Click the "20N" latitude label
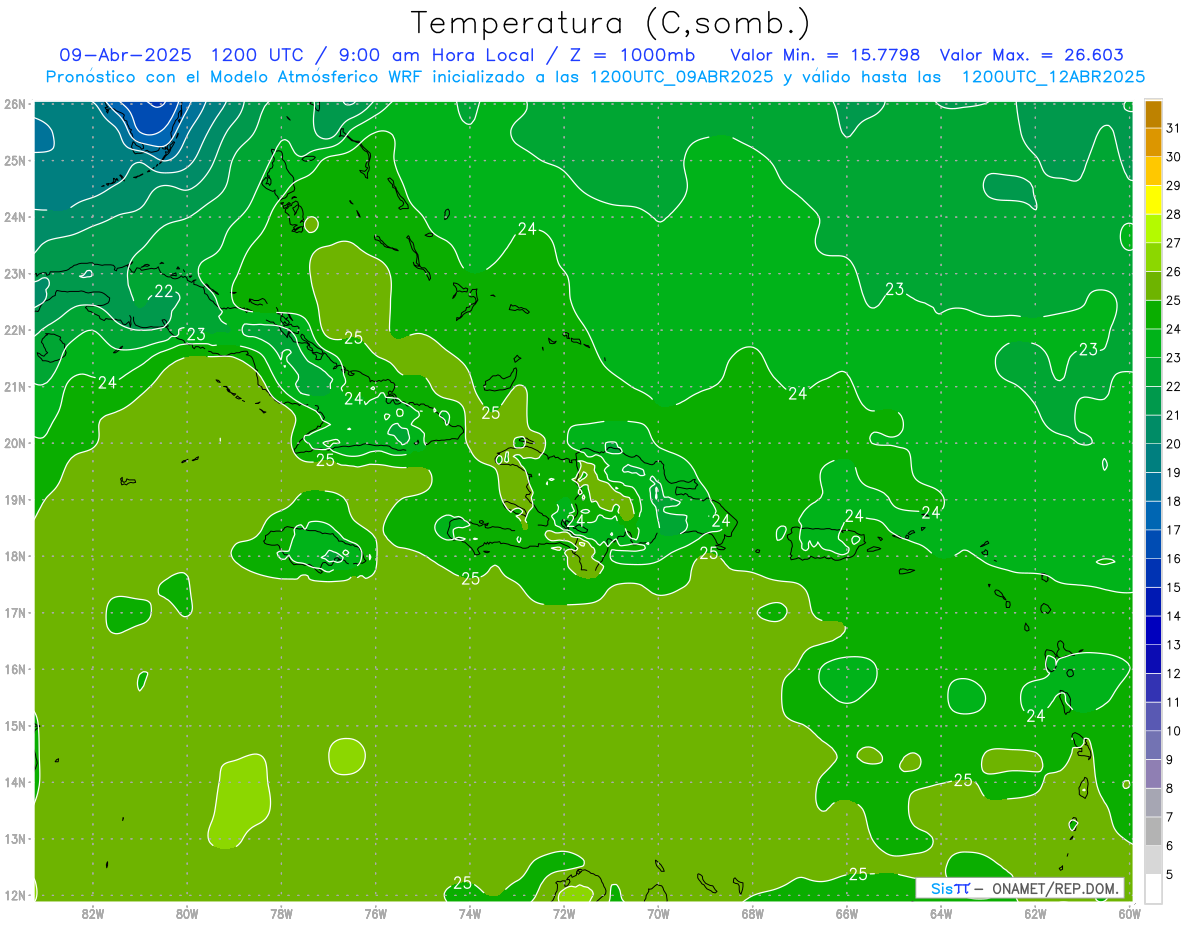Screen dimensions: 1200x927 pos(15,443)
